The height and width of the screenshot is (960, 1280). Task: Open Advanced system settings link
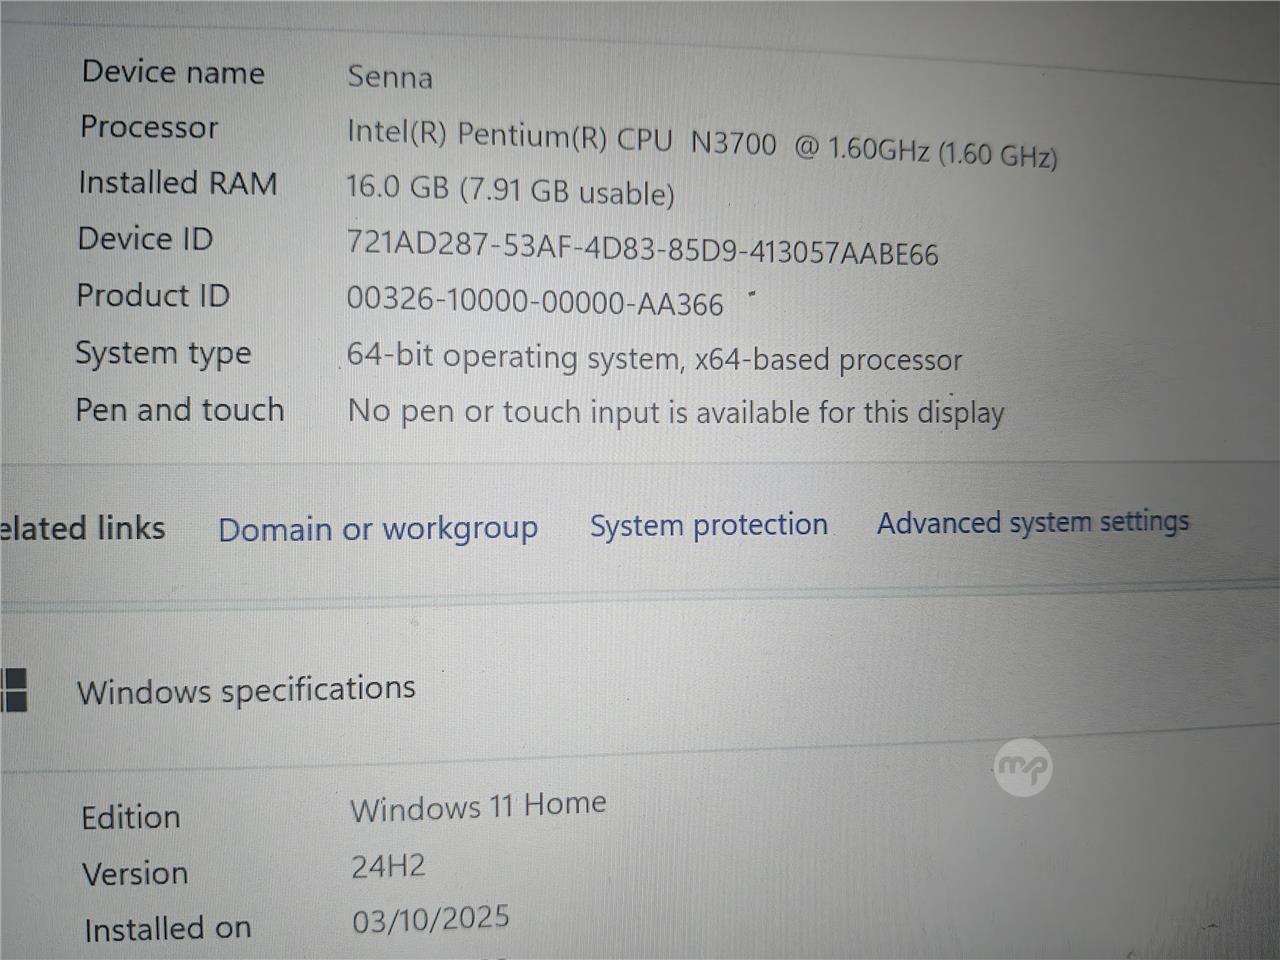click(1033, 522)
